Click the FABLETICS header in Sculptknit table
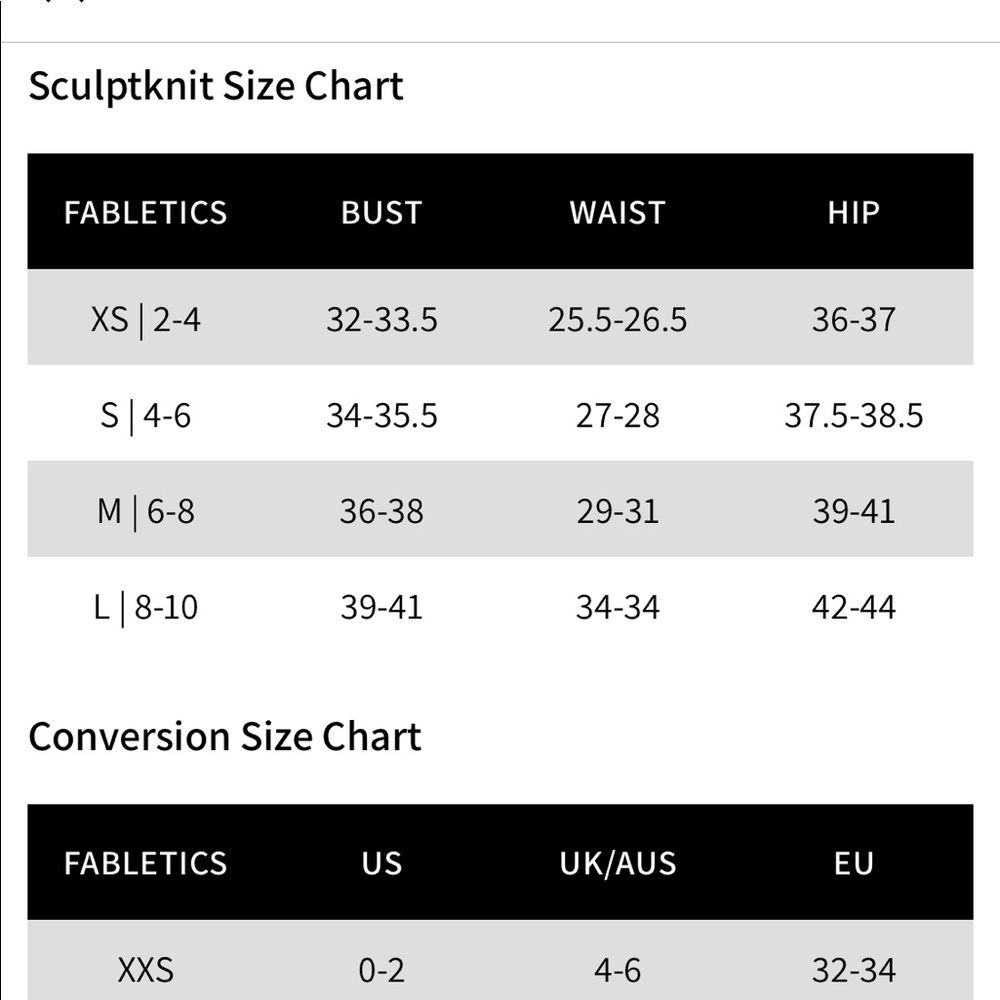 (145, 212)
